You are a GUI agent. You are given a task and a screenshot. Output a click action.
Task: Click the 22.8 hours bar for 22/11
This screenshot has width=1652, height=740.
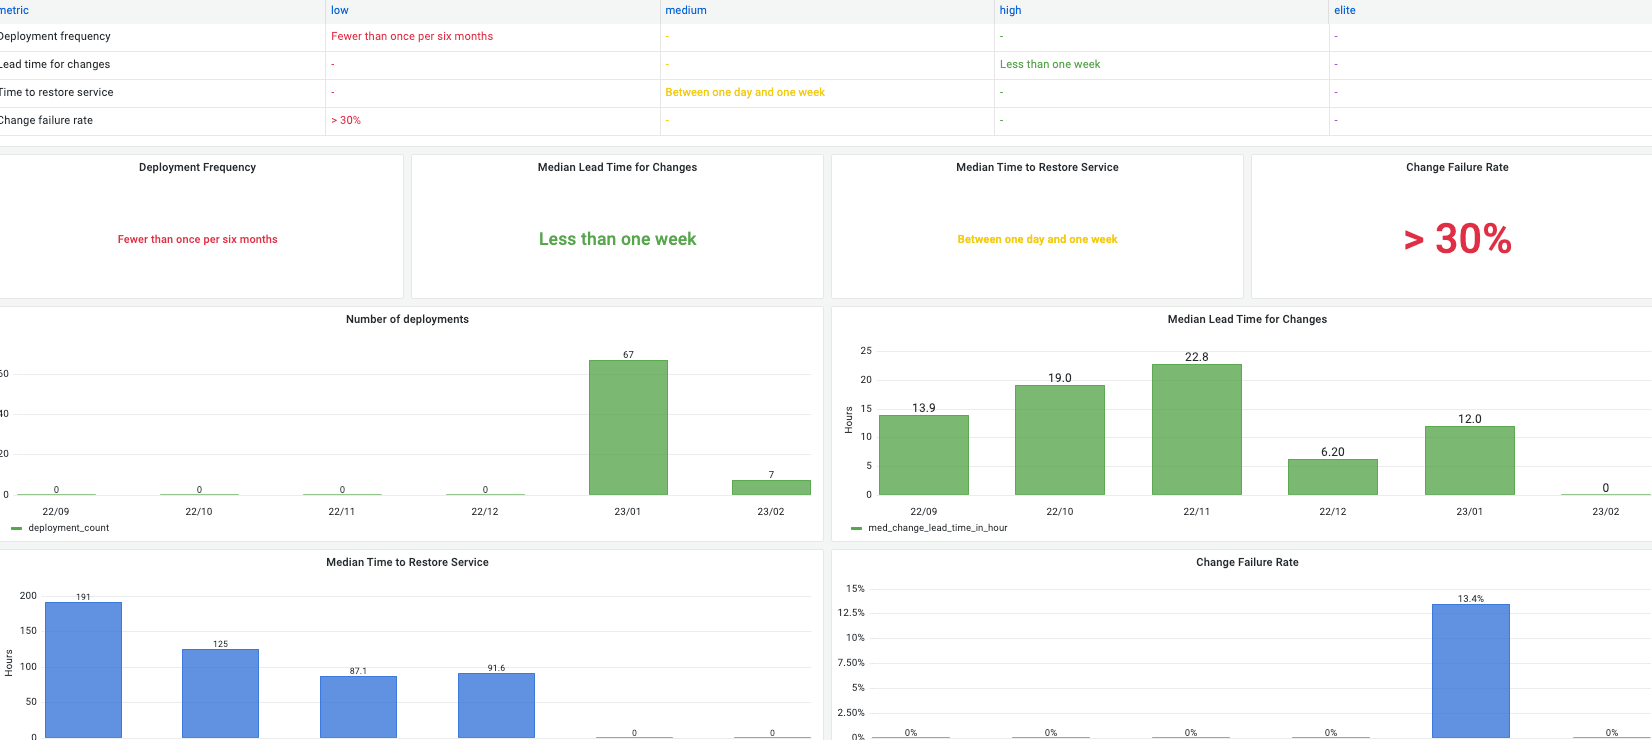[x=1196, y=429]
